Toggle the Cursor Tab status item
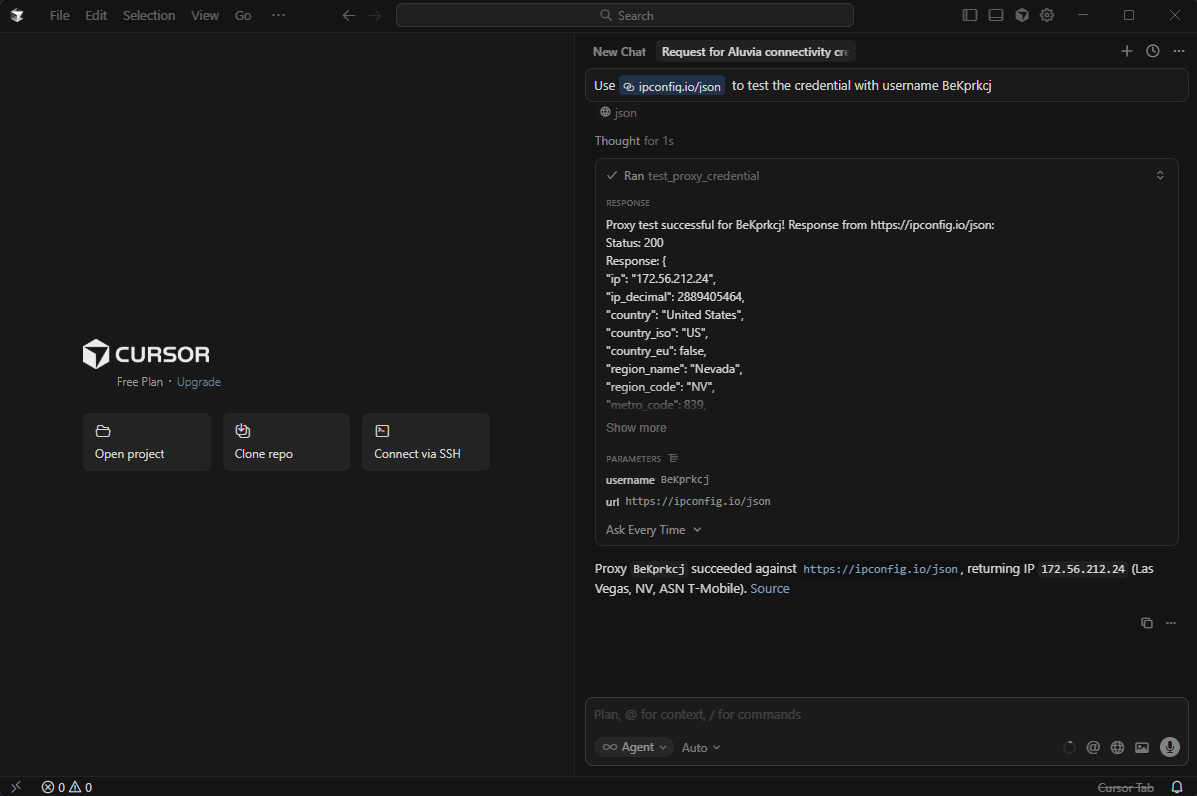The image size is (1197, 796). [x=1125, y=787]
